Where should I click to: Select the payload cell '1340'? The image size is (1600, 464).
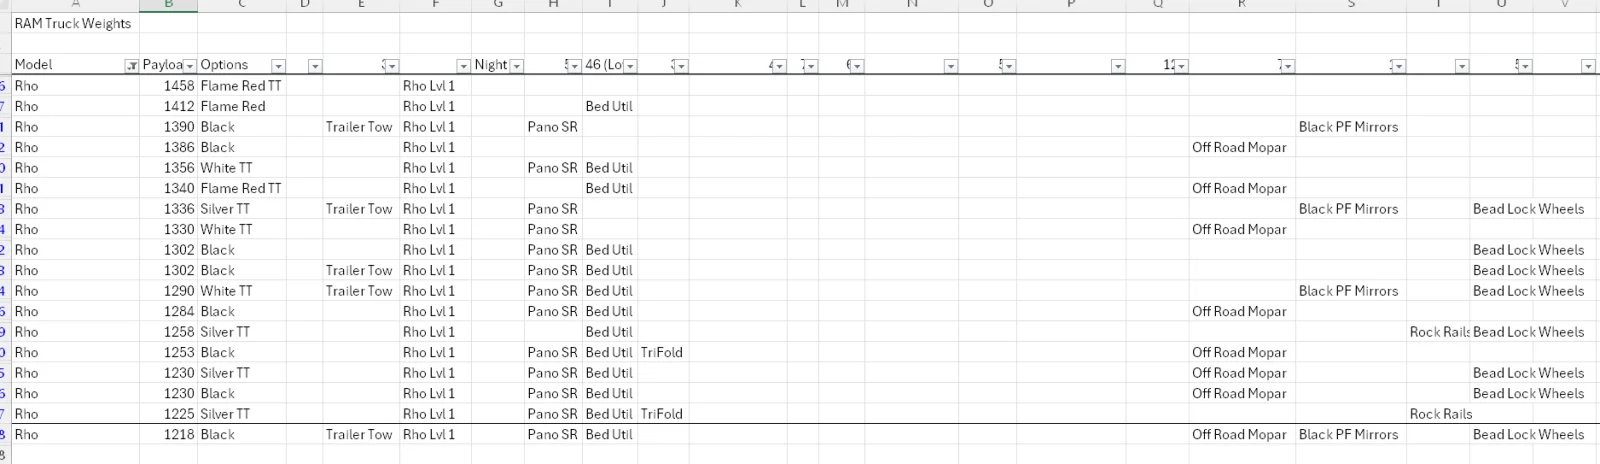click(179, 188)
